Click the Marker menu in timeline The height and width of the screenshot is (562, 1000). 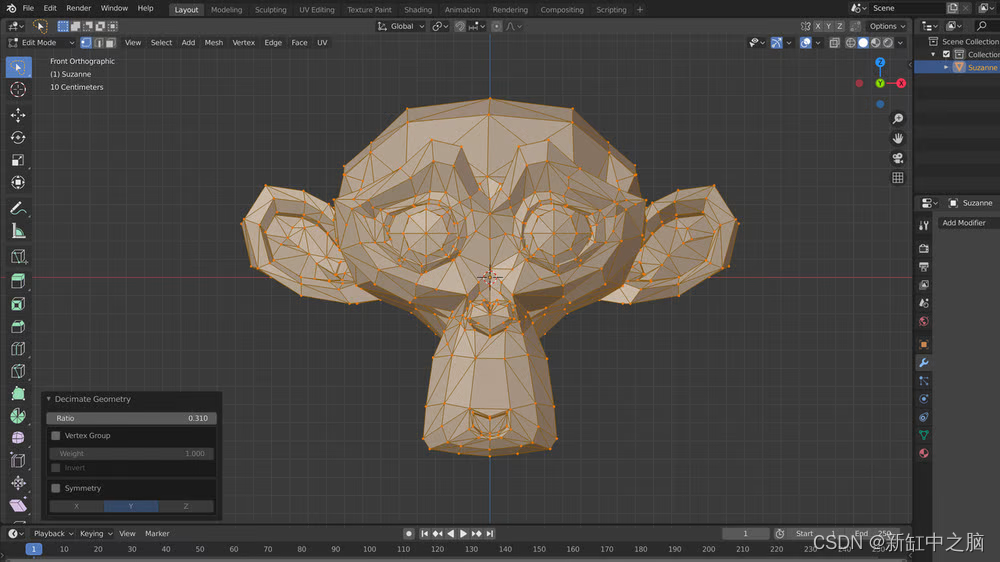[x=157, y=533]
